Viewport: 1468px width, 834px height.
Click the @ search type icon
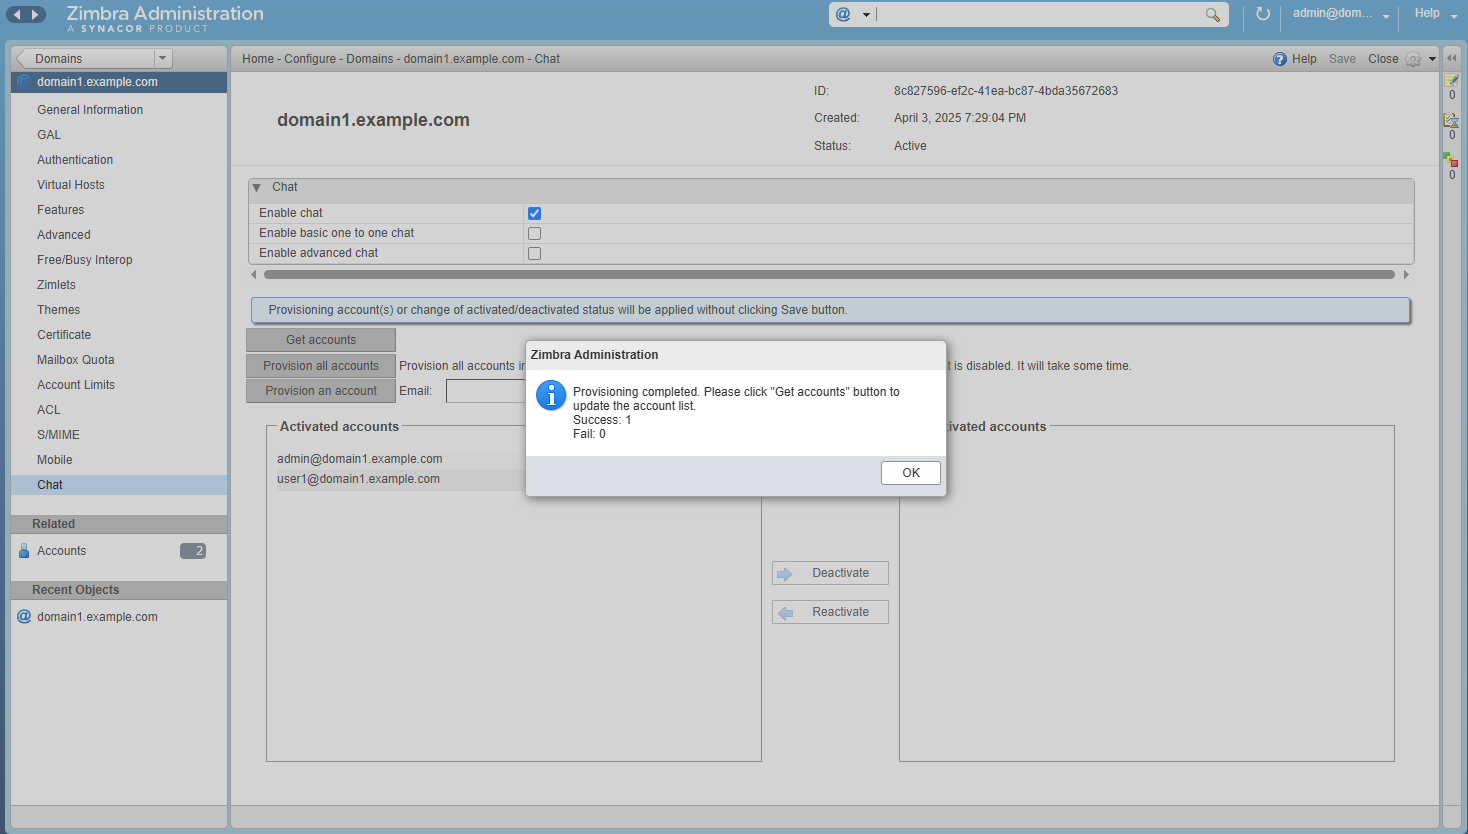point(843,14)
